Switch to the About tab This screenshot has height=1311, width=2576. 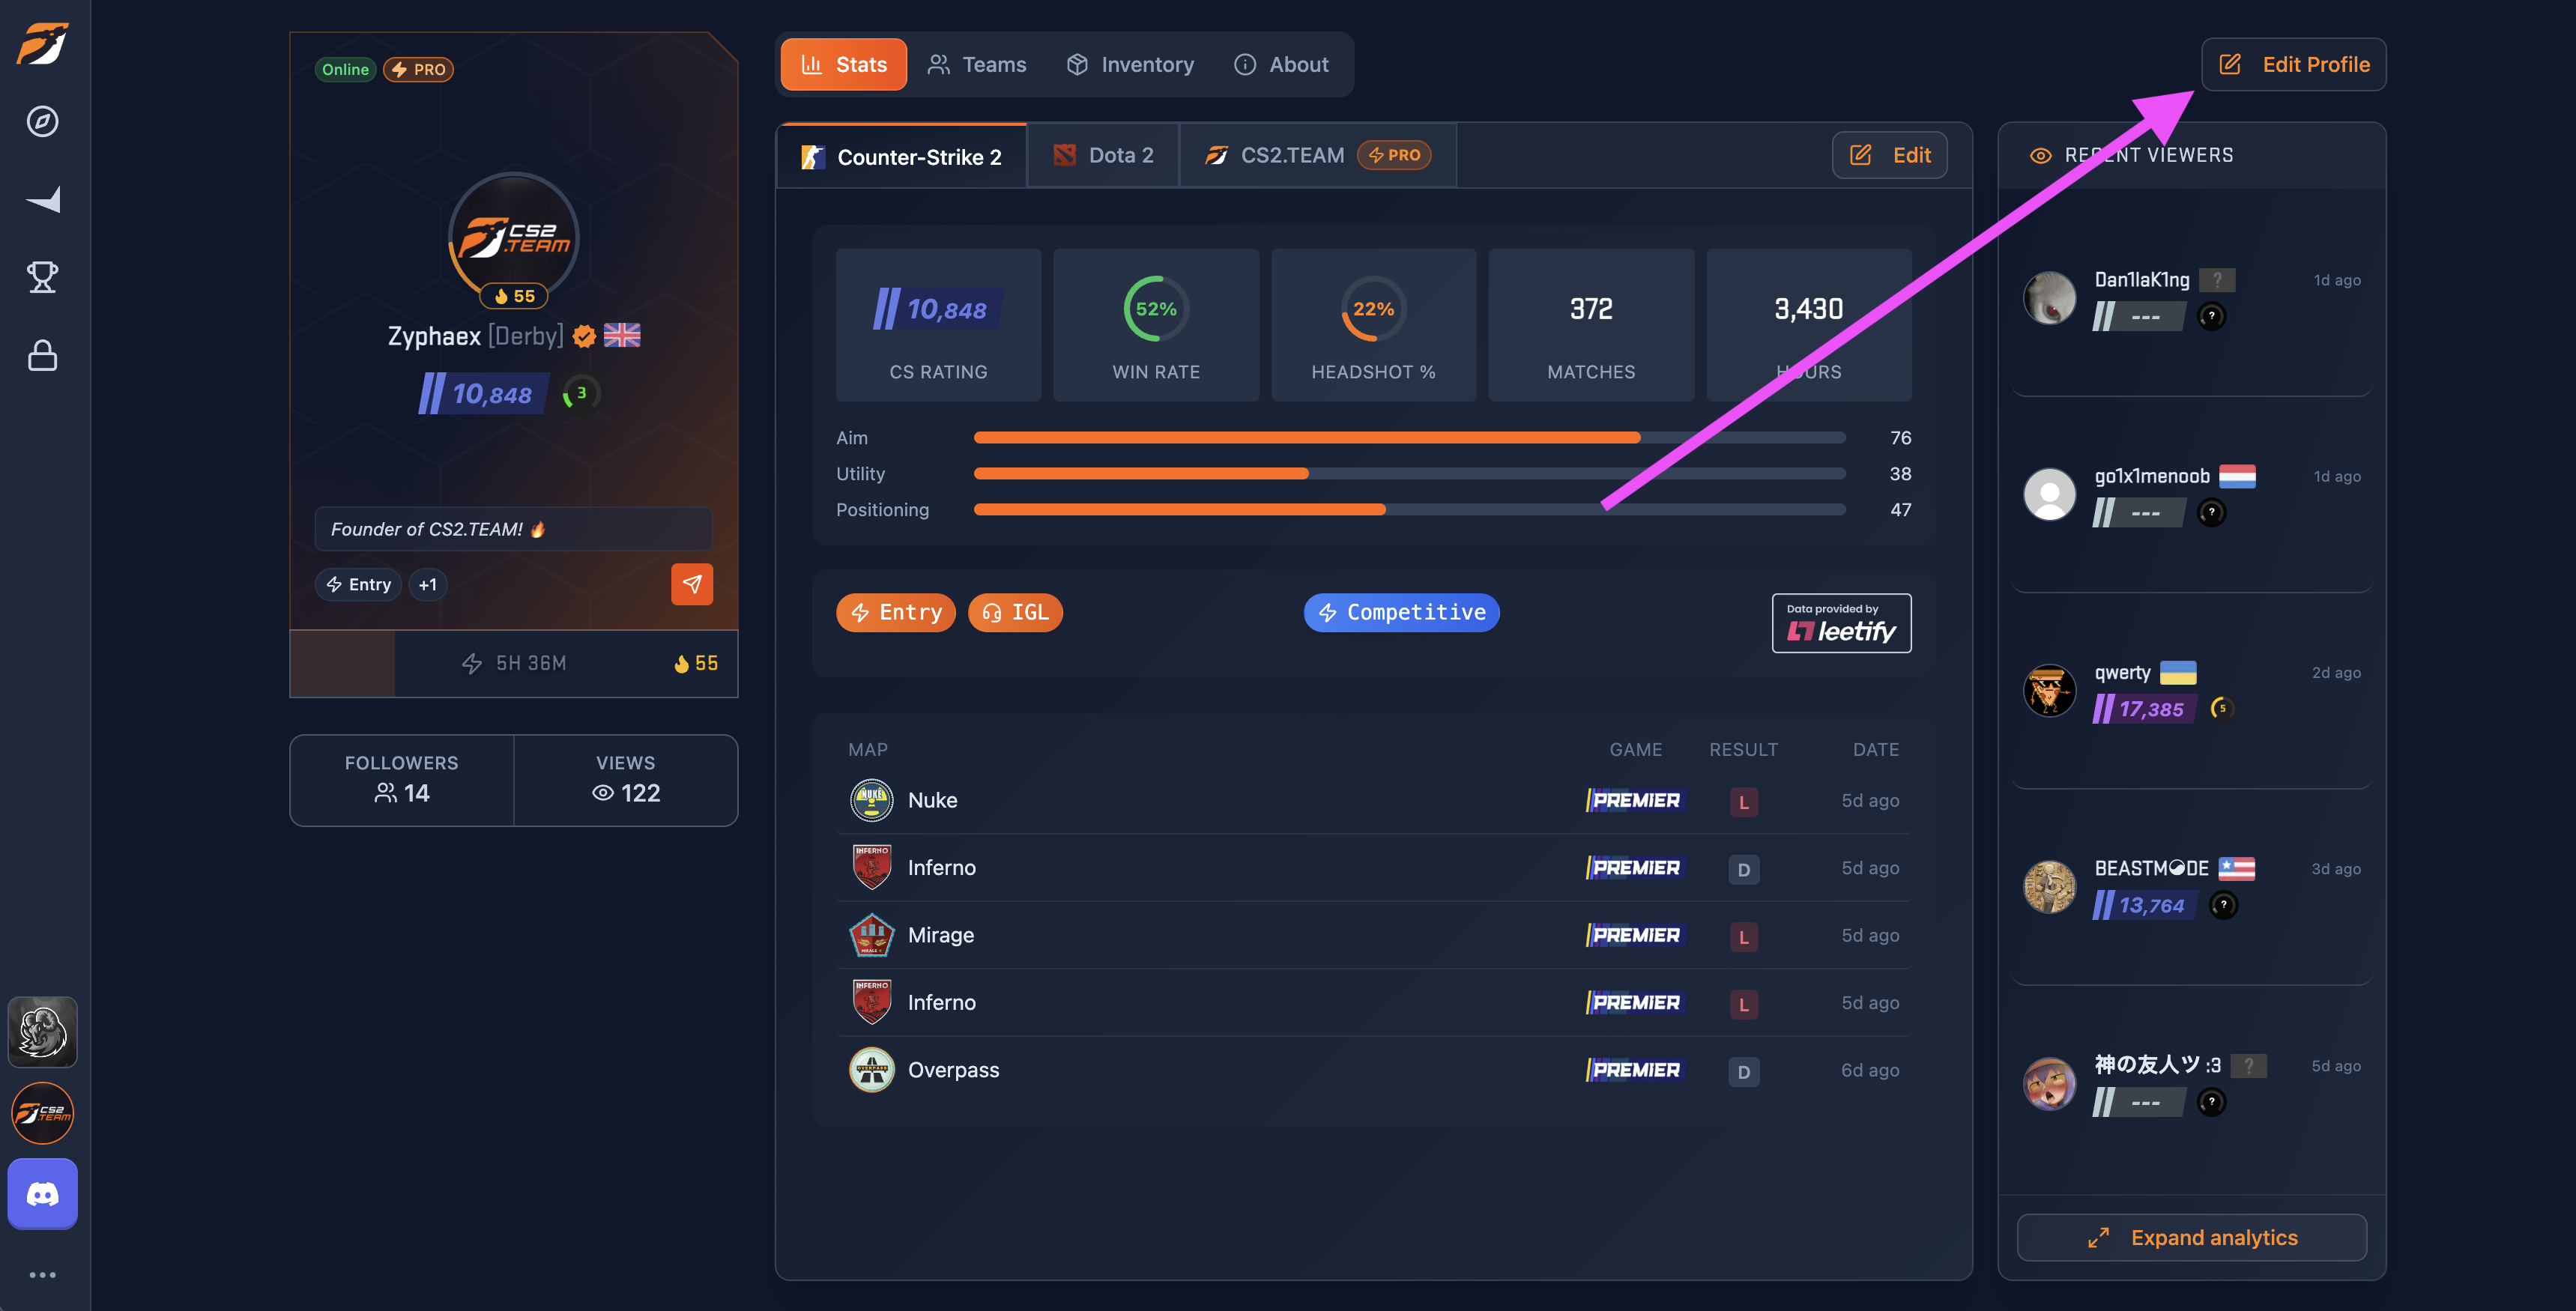tap(1281, 64)
